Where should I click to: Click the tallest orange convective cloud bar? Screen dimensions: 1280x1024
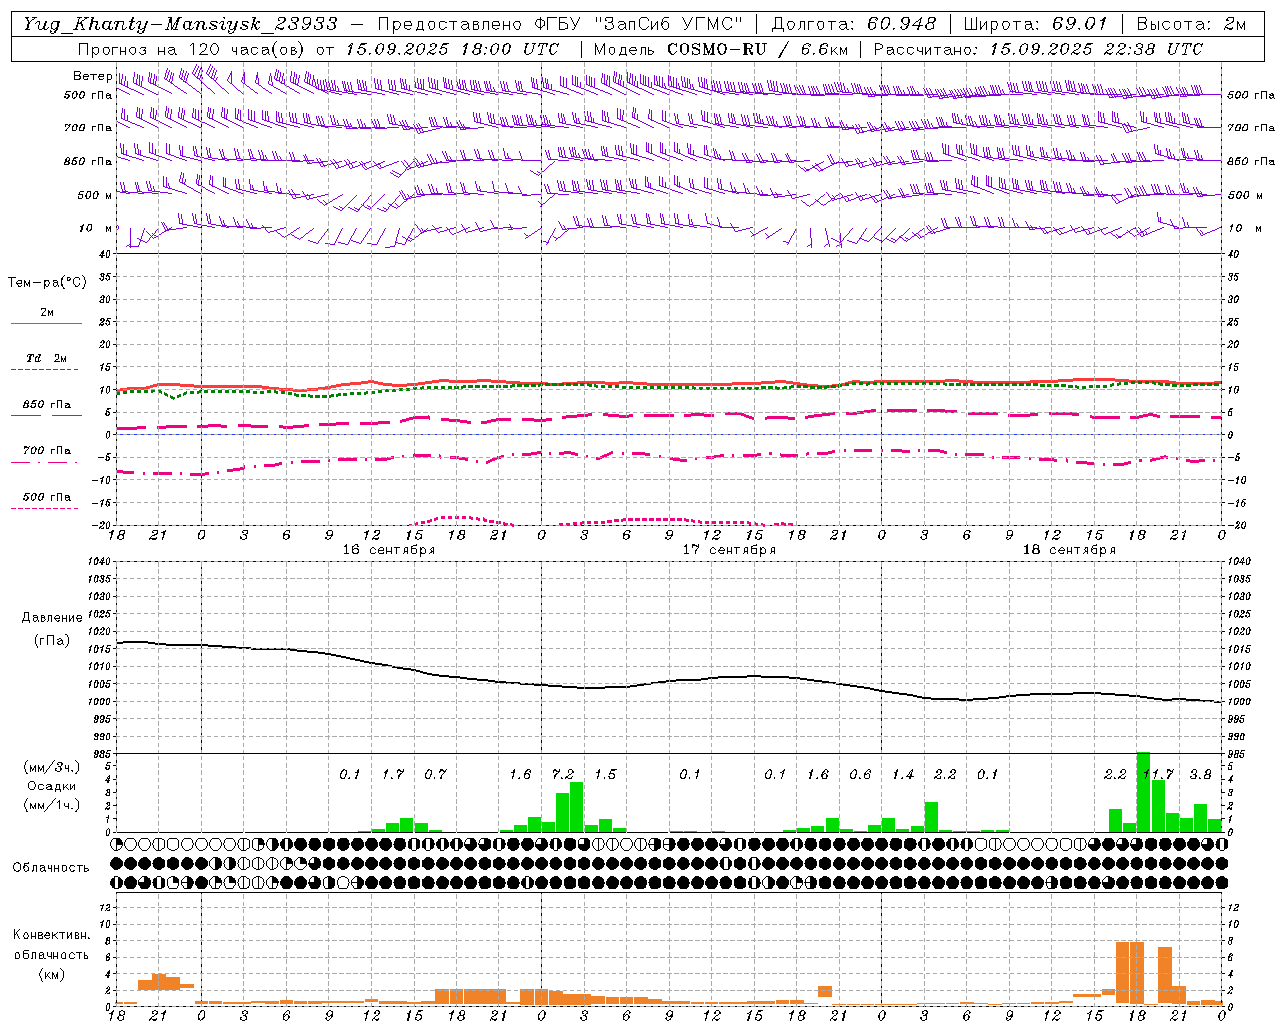click(x=1130, y=973)
